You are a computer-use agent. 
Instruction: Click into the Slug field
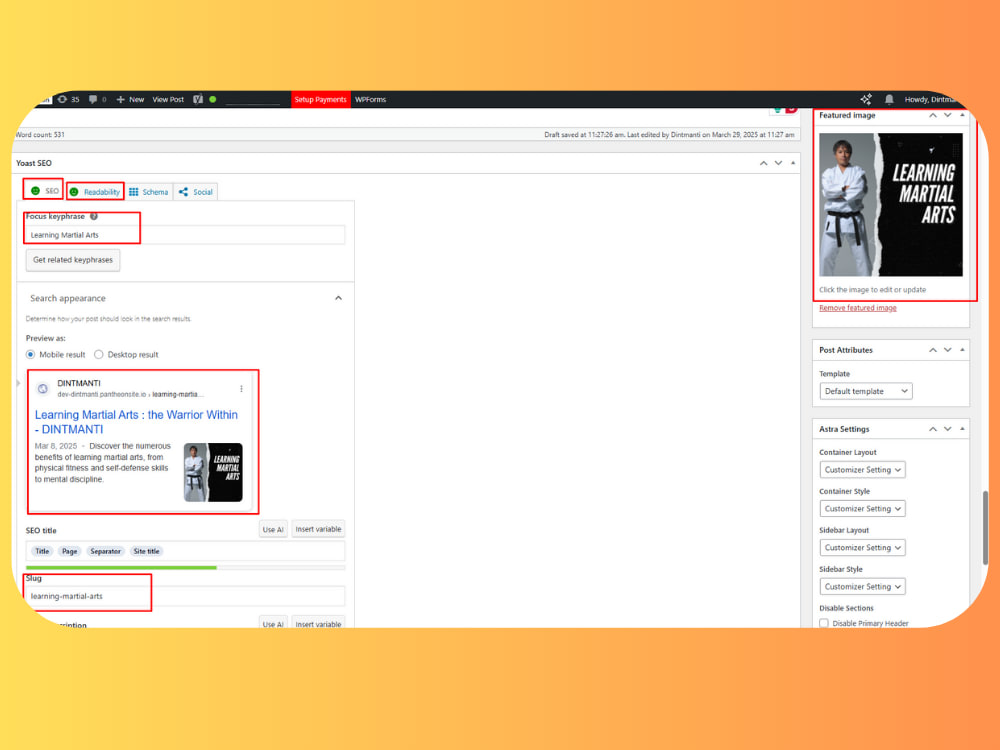[x=185, y=596]
